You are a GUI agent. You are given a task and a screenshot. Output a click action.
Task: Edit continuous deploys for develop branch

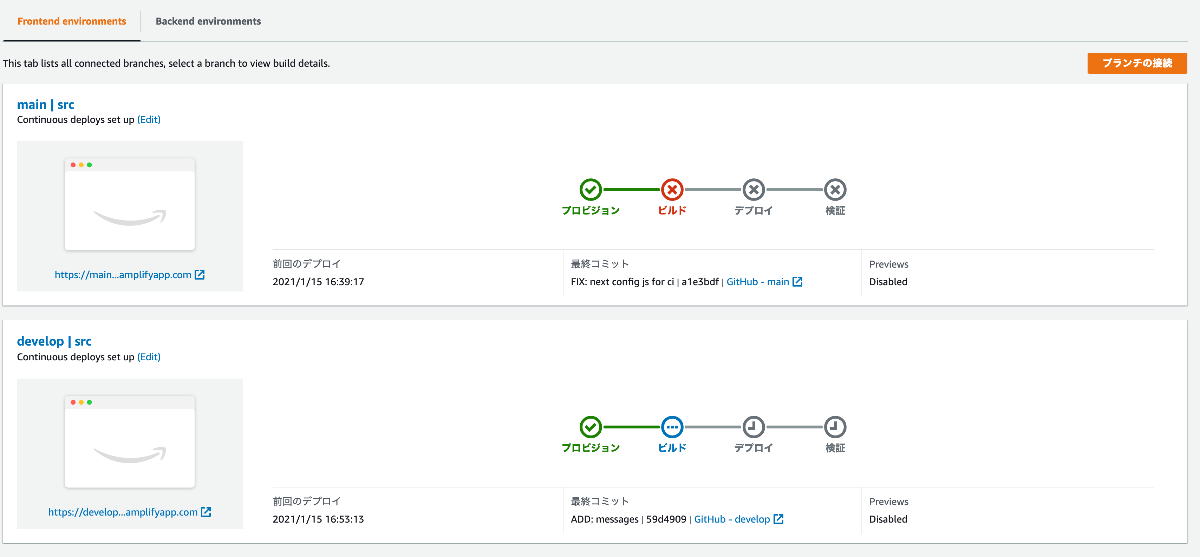tap(149, 357)
